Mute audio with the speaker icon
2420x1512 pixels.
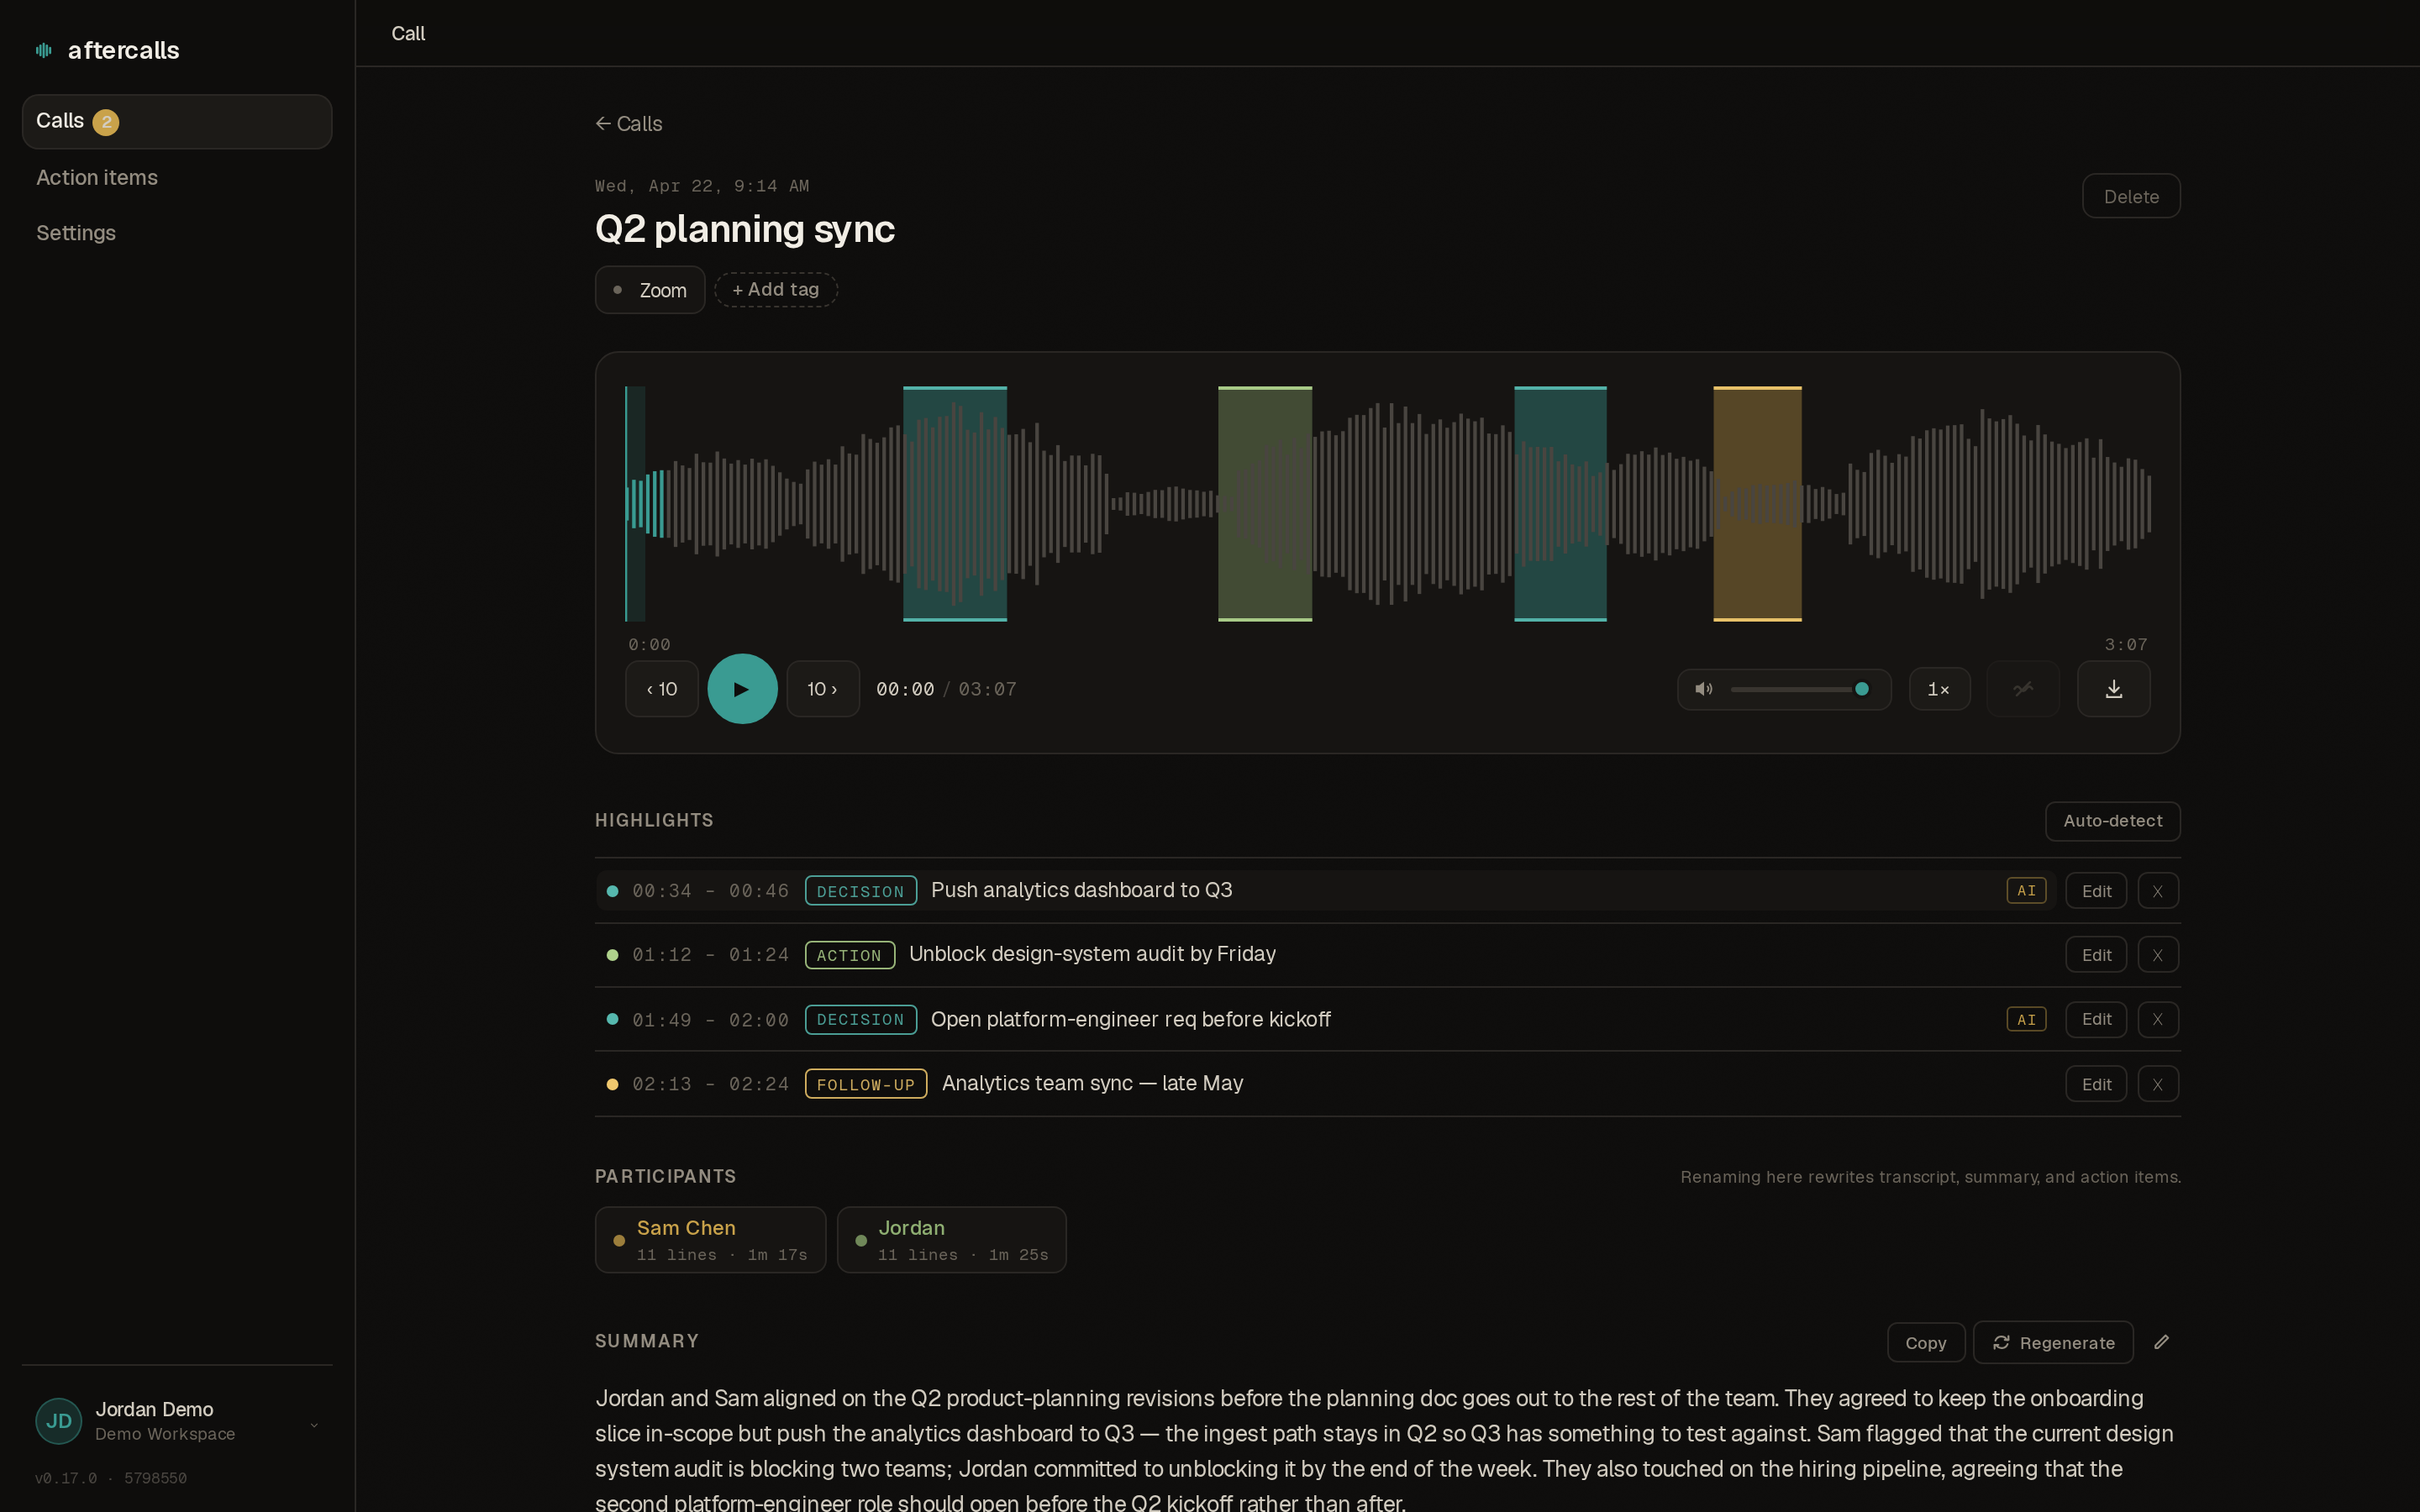(1704, 689)
